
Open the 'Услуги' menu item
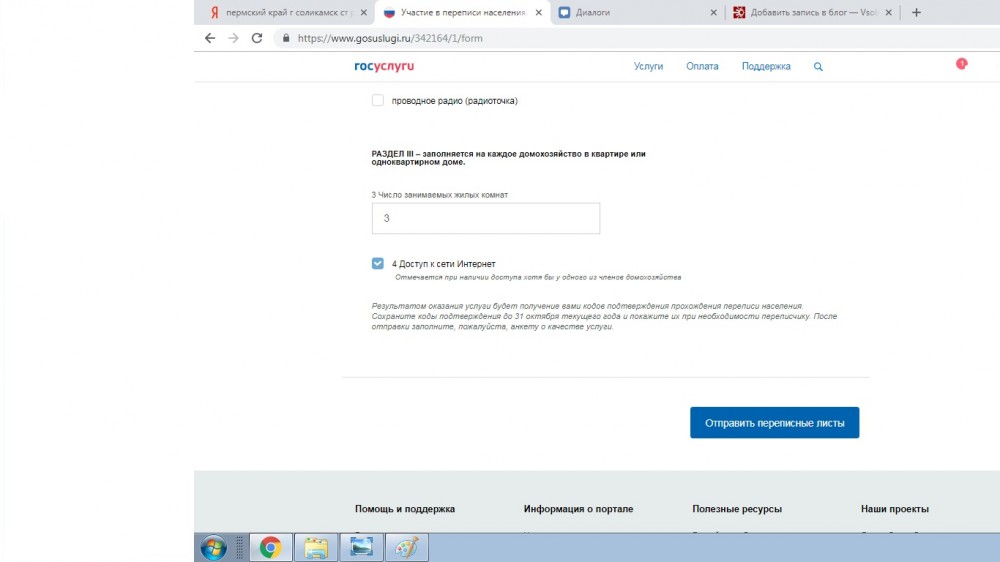click(648, 67)
